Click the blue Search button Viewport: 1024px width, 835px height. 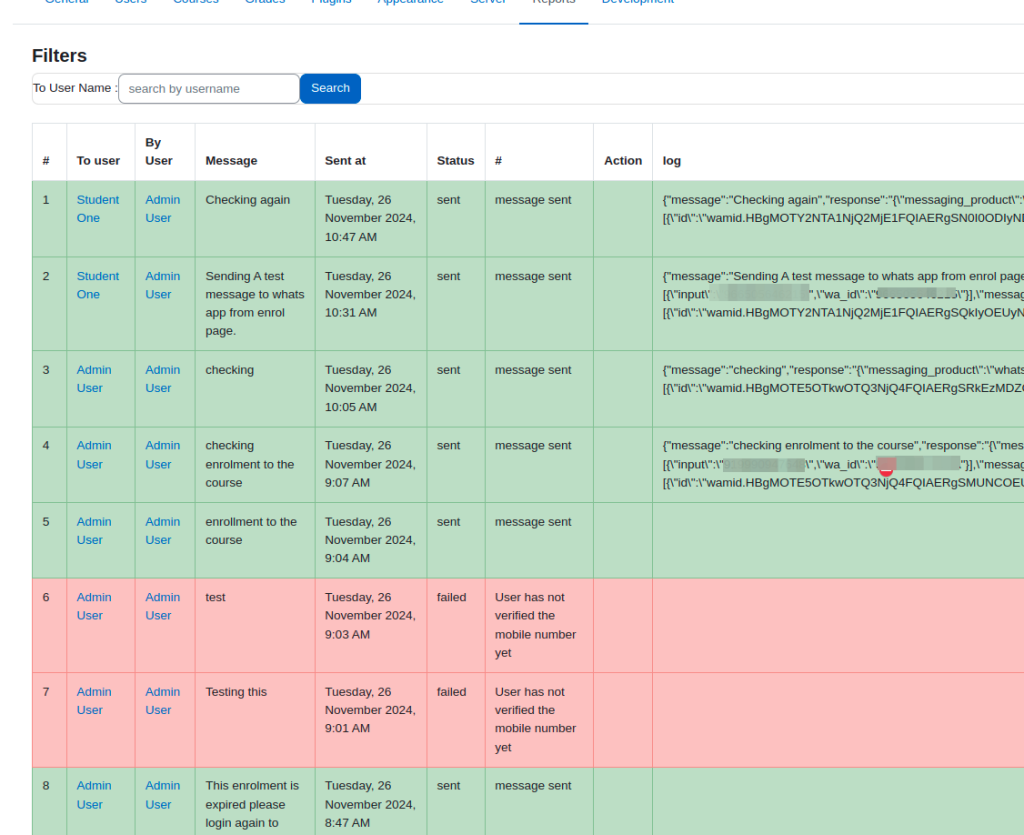(330, 89)
